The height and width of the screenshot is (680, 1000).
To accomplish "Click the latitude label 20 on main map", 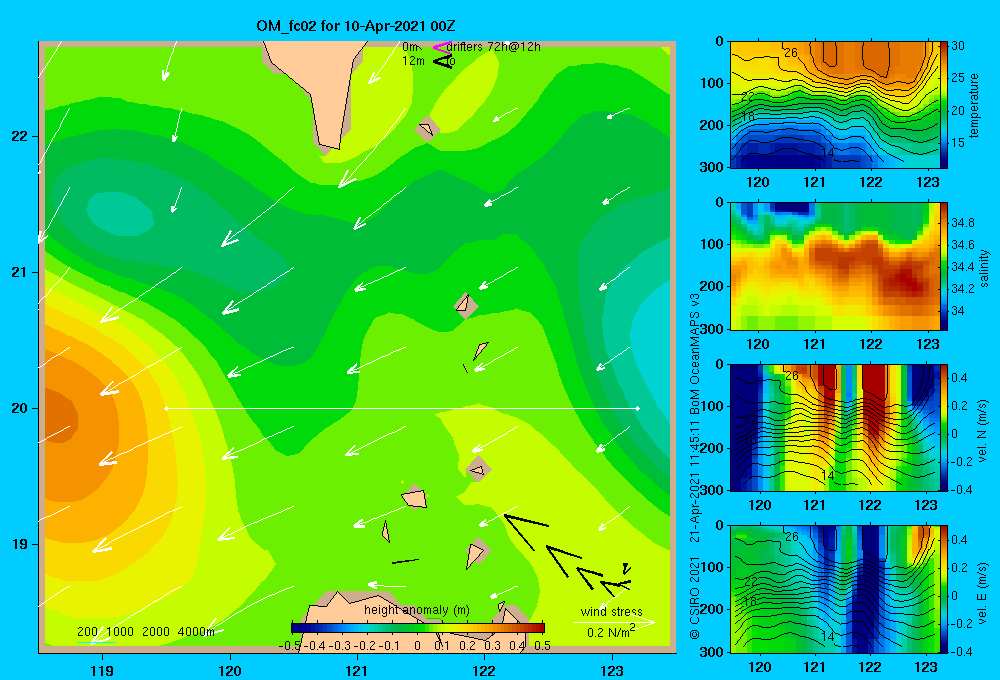I will (20, 408).
